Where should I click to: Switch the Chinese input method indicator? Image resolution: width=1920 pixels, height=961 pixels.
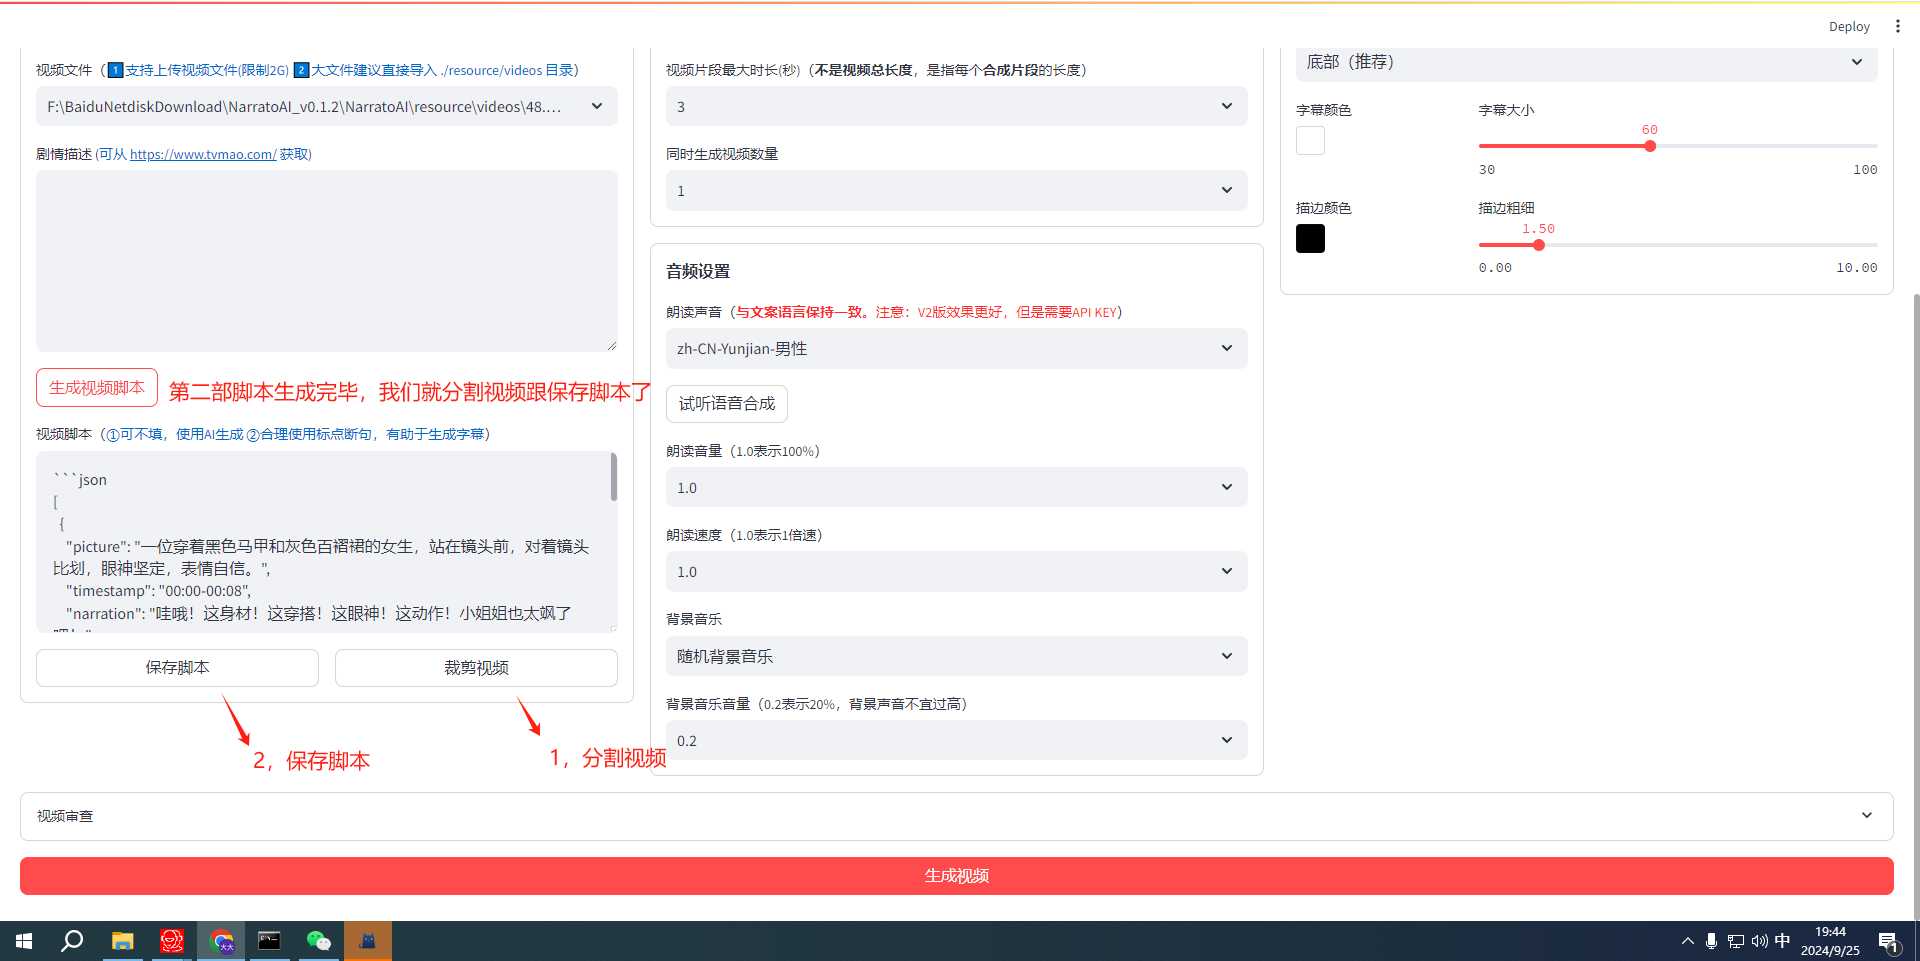(x=1782, y=941)
